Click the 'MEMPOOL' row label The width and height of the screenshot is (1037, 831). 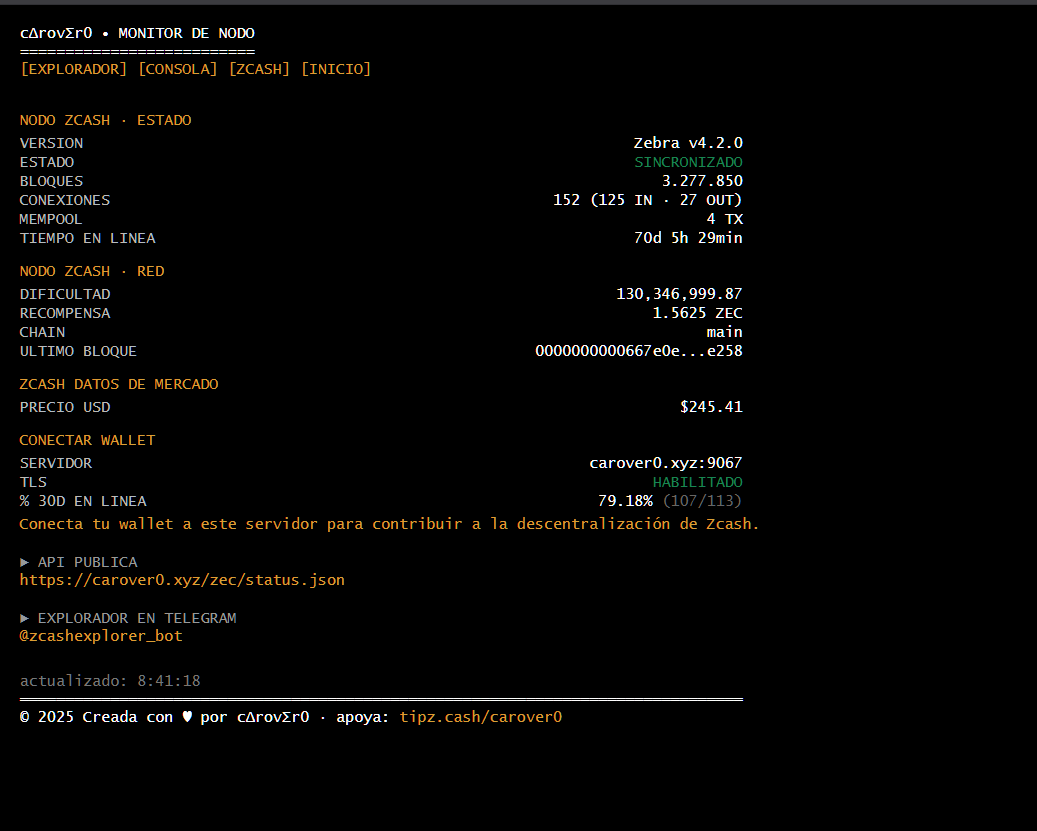51,219
